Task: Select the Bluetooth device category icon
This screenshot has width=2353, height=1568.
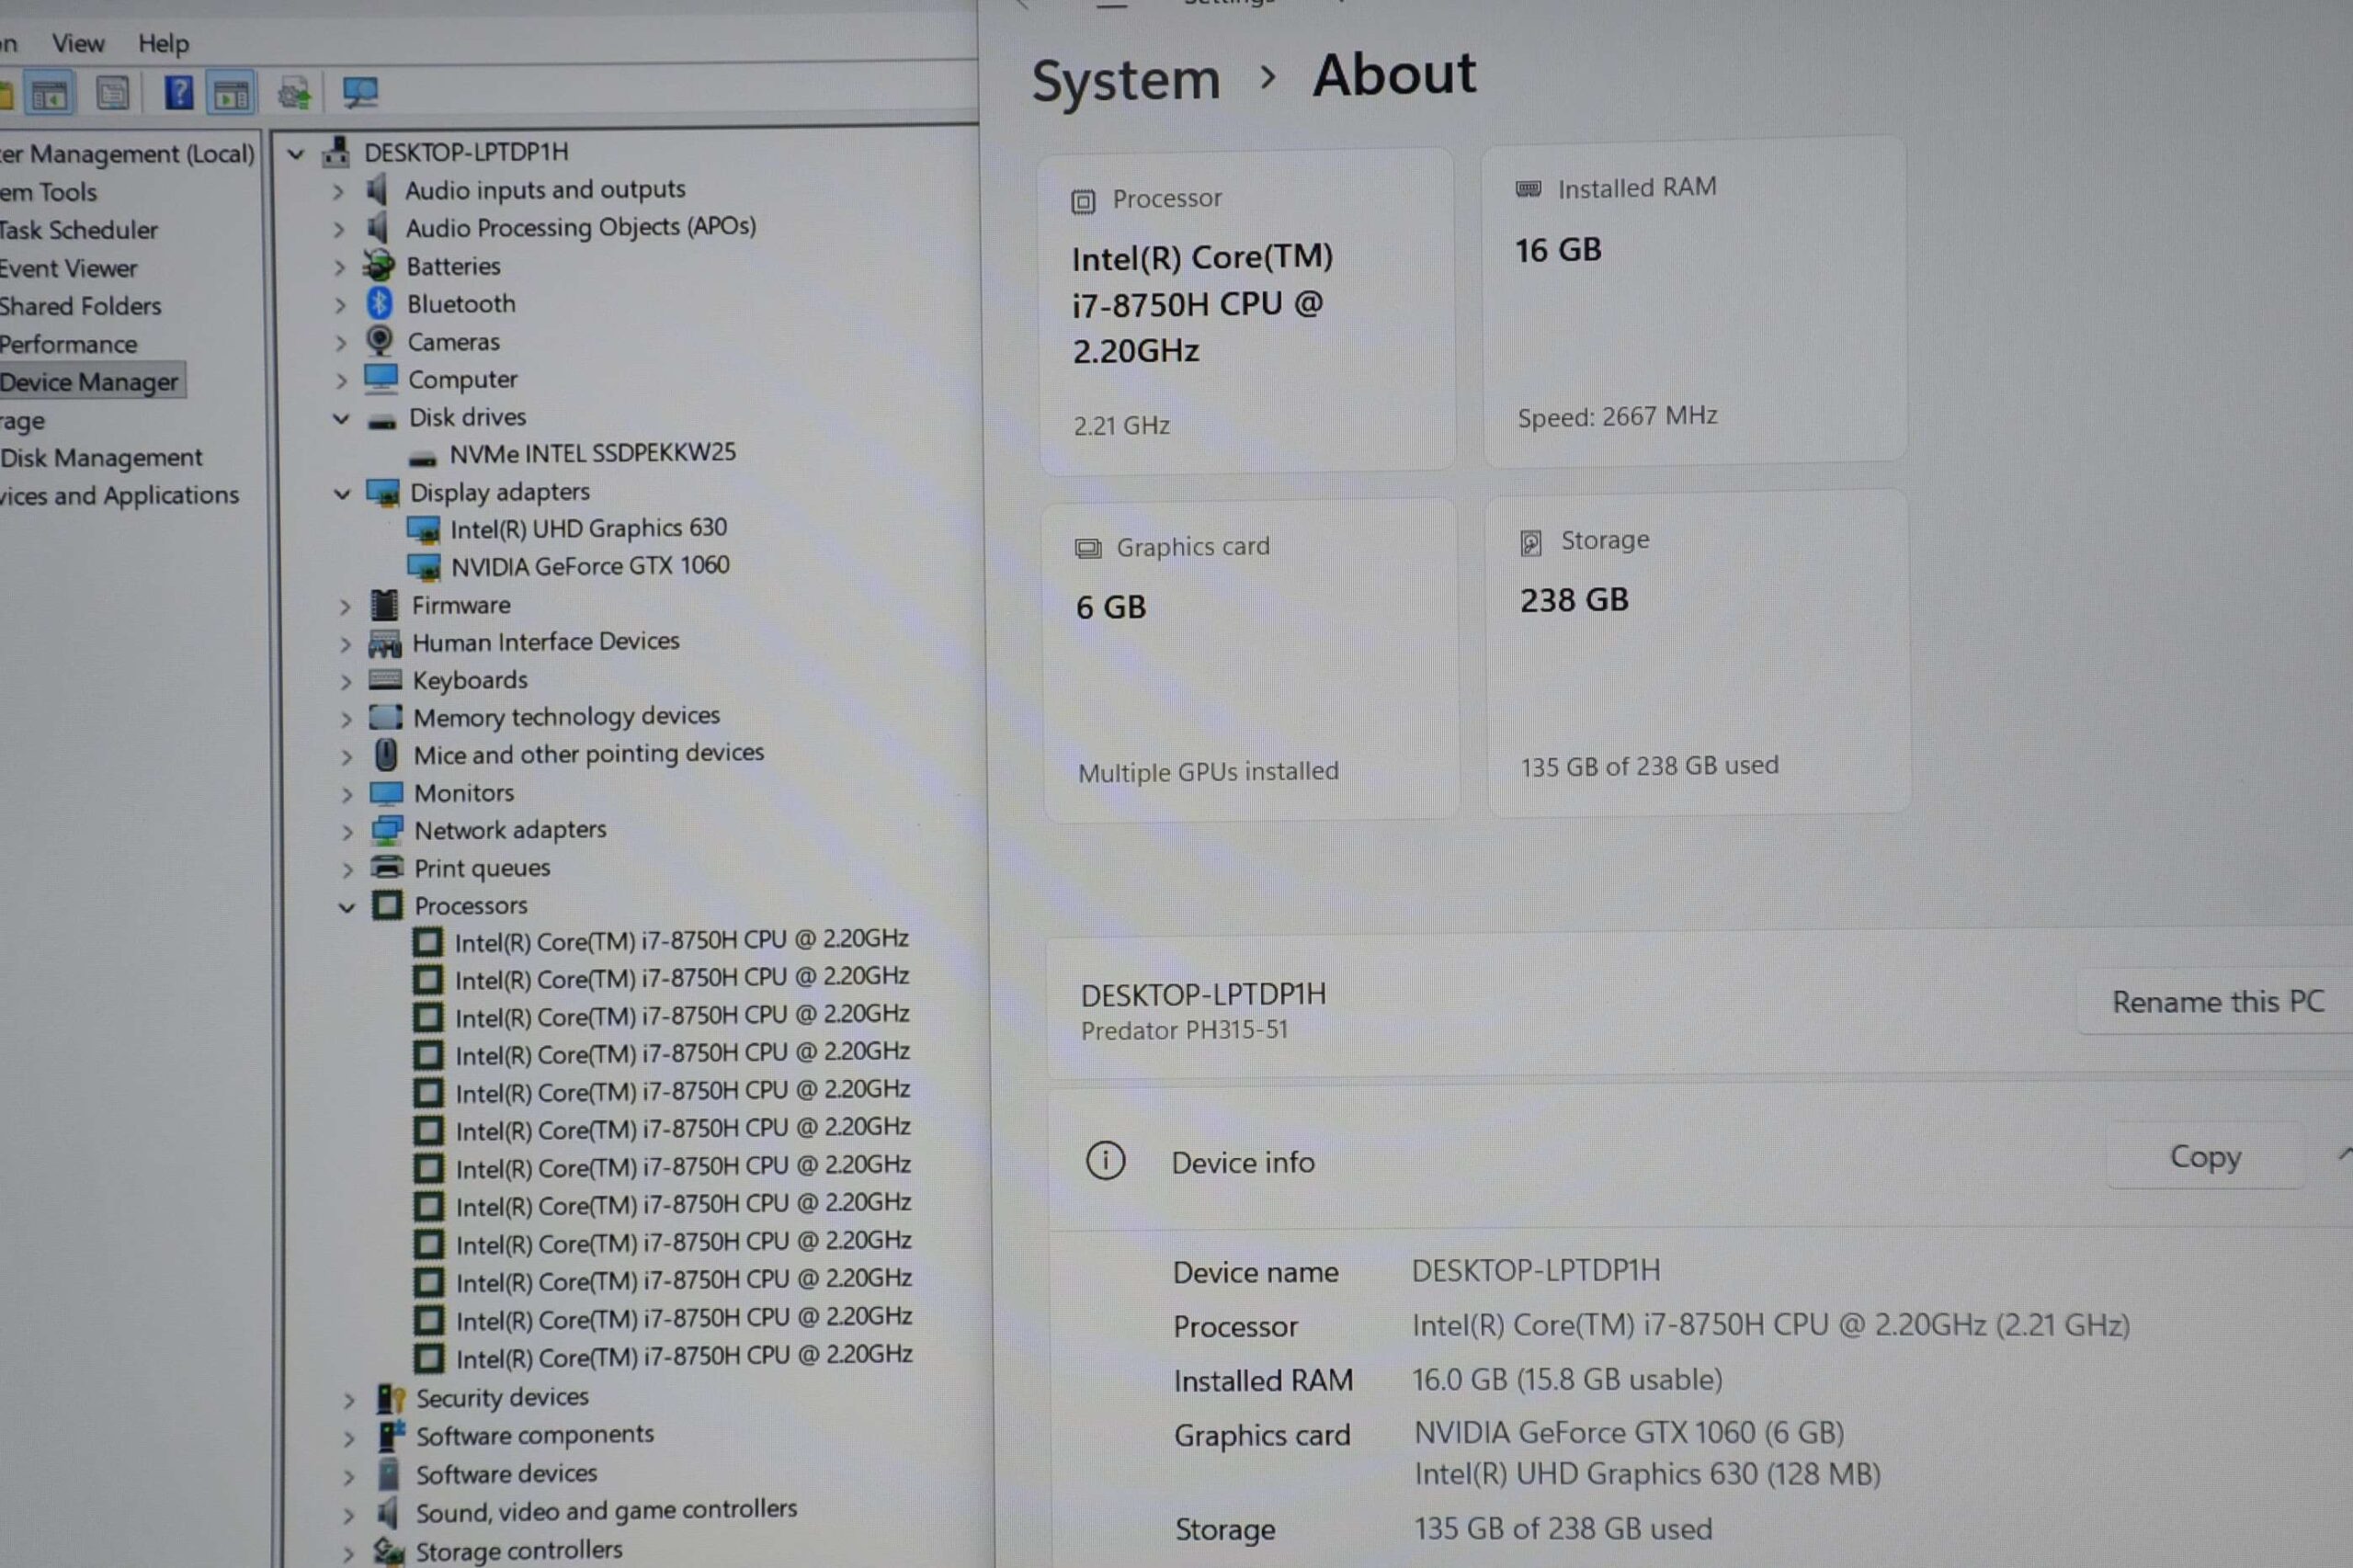Action: point(380,303)
